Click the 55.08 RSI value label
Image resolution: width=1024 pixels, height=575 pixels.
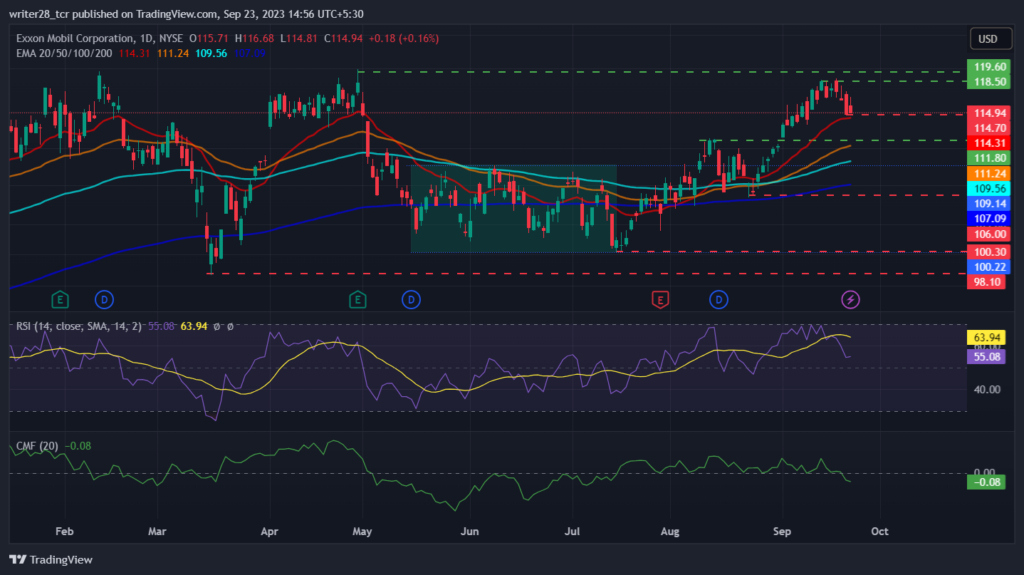coord(986,357)
